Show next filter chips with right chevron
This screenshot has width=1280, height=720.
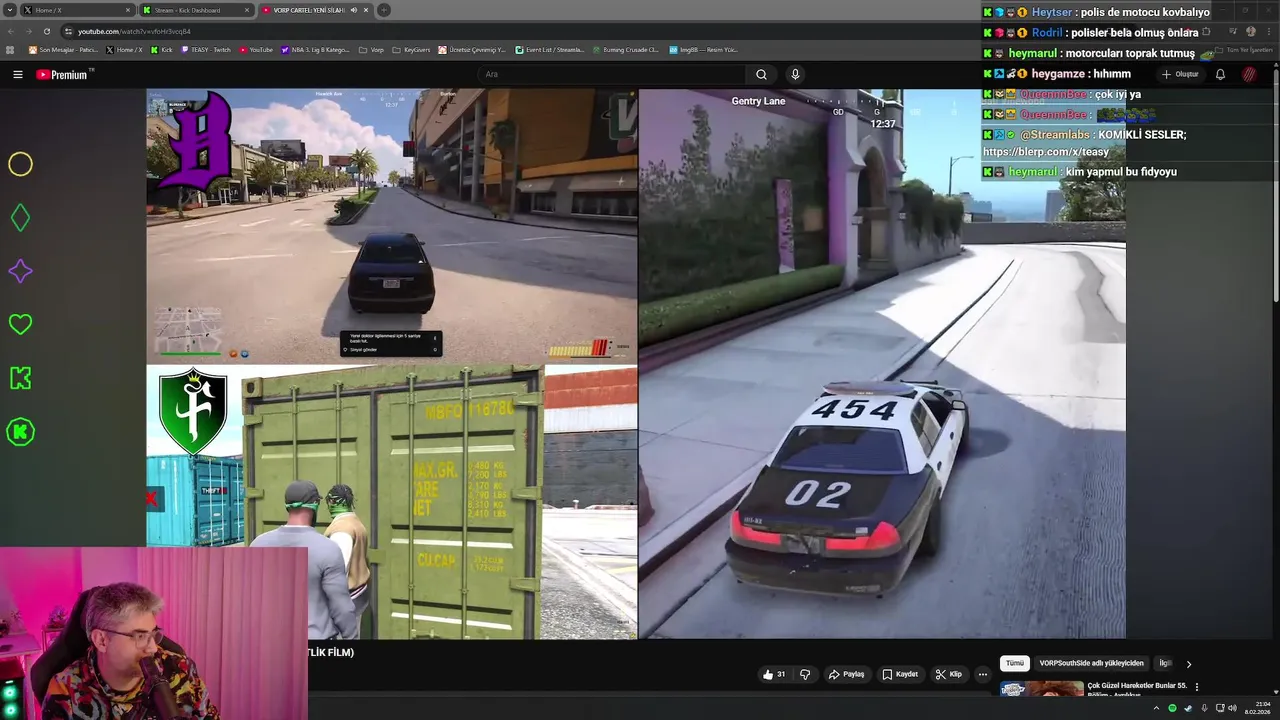(1188, 664)
